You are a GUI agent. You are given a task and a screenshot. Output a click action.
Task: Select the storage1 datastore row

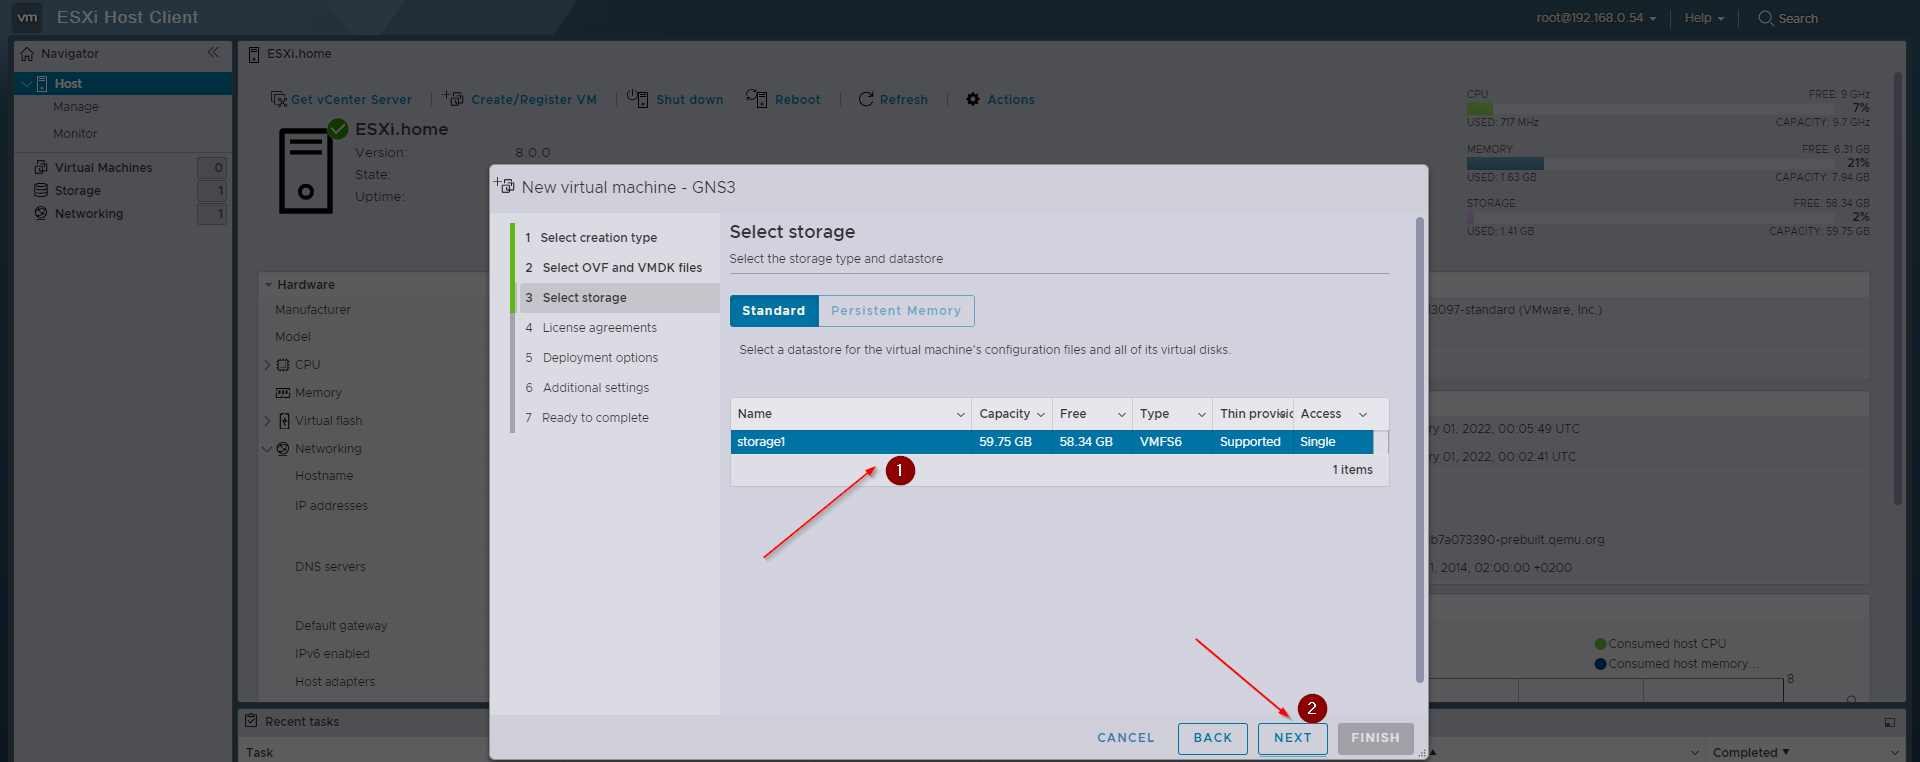(850, 442)
